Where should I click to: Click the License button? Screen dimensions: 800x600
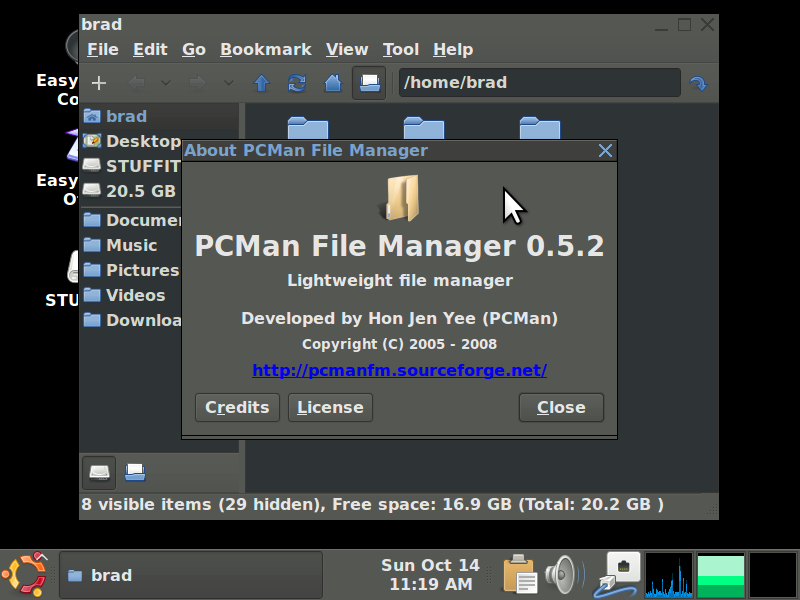coord(330,408)
